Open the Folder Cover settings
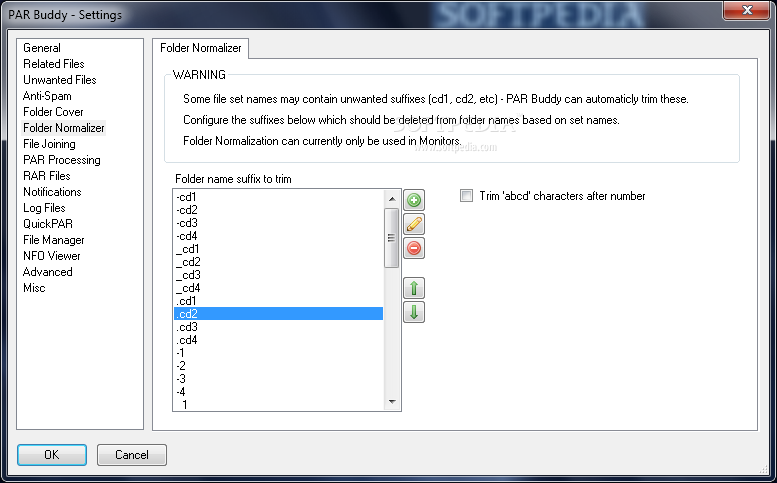The width and height of the screenshot is (777, 483). tap(53, 112)
